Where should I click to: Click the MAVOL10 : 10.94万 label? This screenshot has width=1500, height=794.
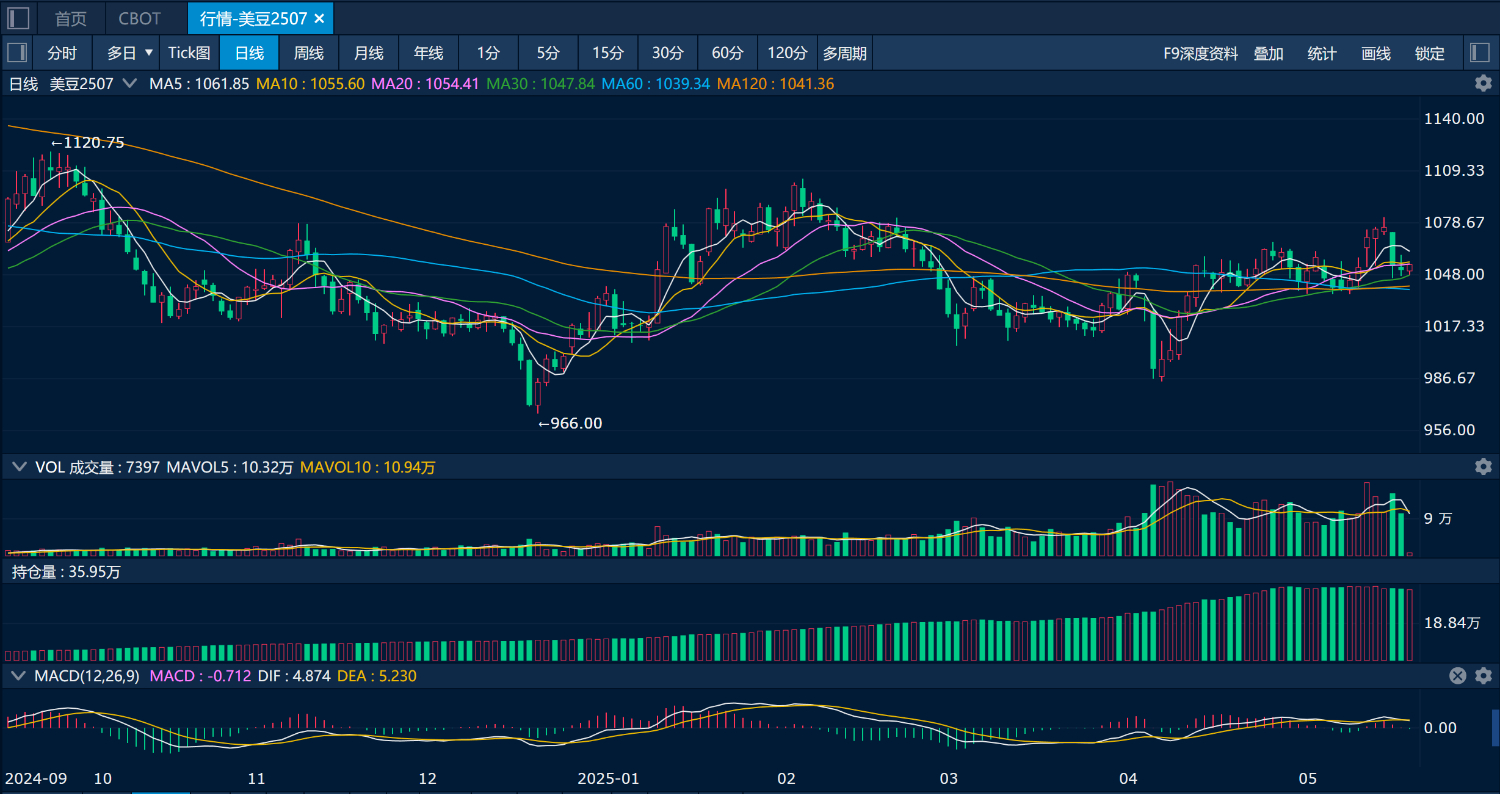click(368, 467)
